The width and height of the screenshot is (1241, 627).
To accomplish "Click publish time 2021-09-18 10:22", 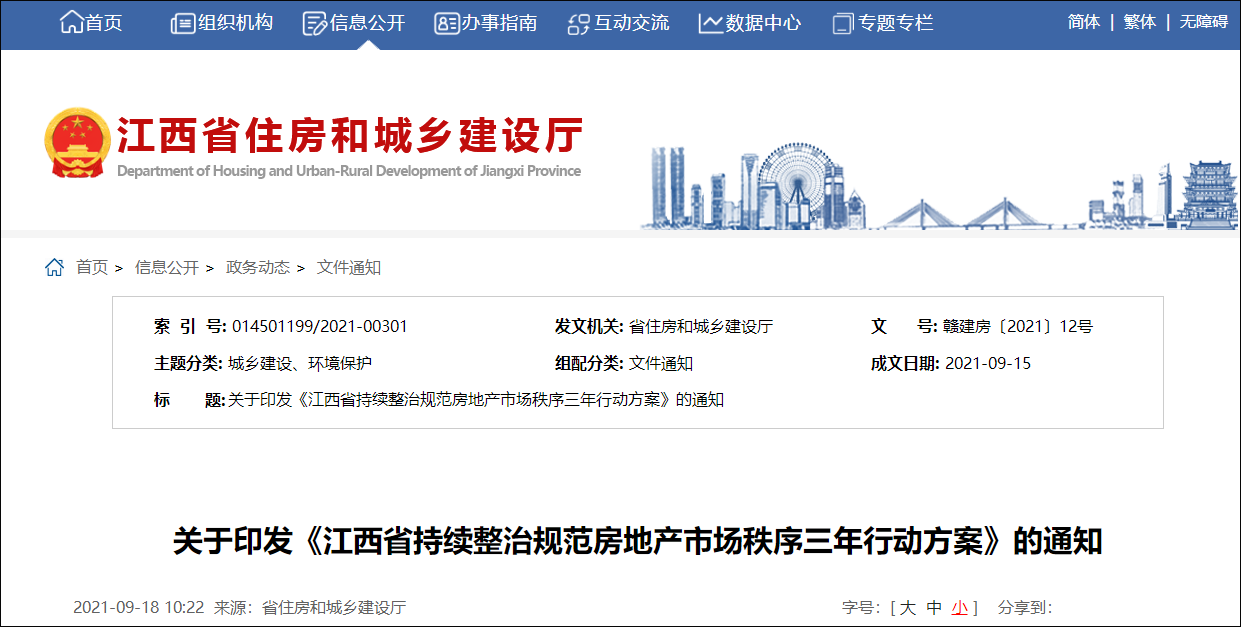I will pyautogui.click(x=139, y=607).
